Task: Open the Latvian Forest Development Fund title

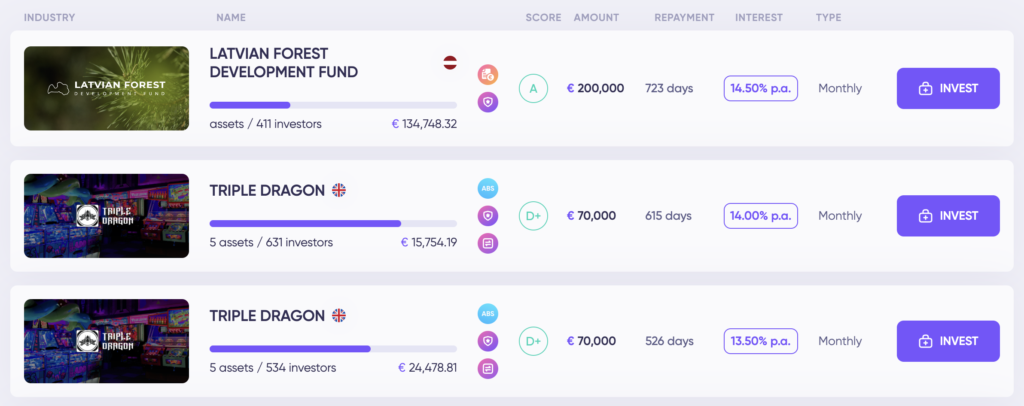Action: (x=283, y=63)
